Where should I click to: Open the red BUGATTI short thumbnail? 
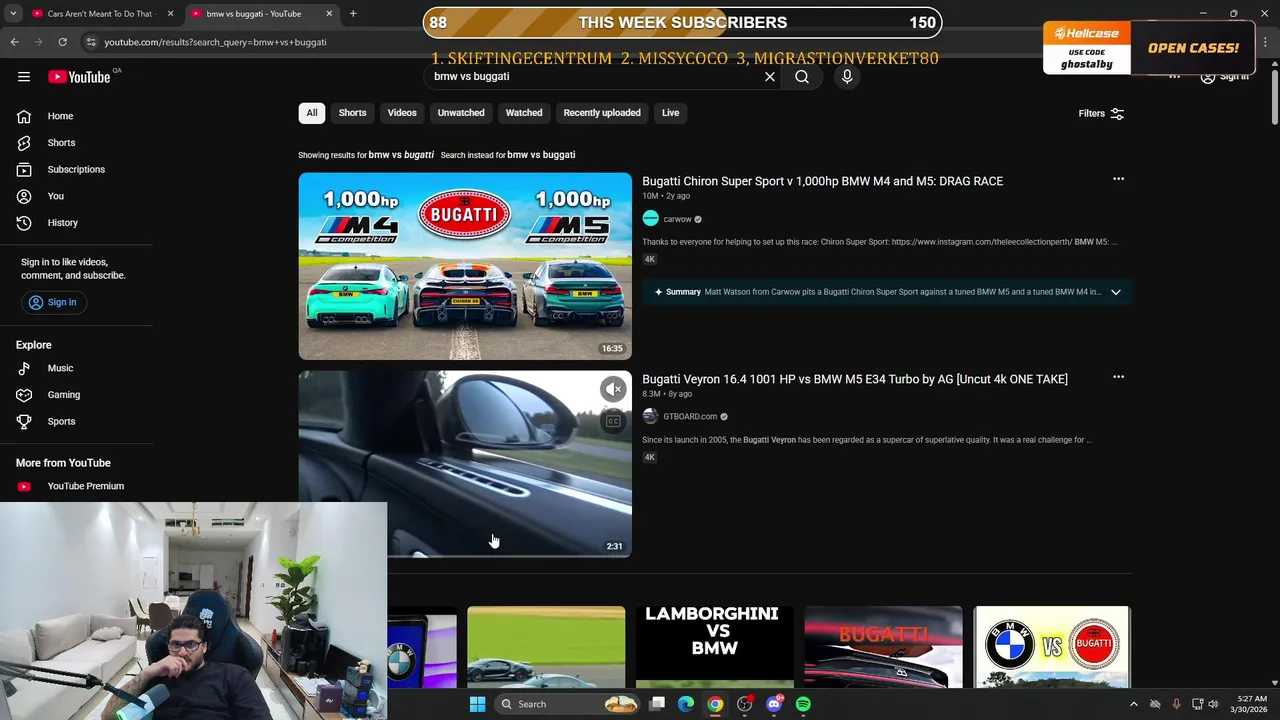tap(883, 647)
